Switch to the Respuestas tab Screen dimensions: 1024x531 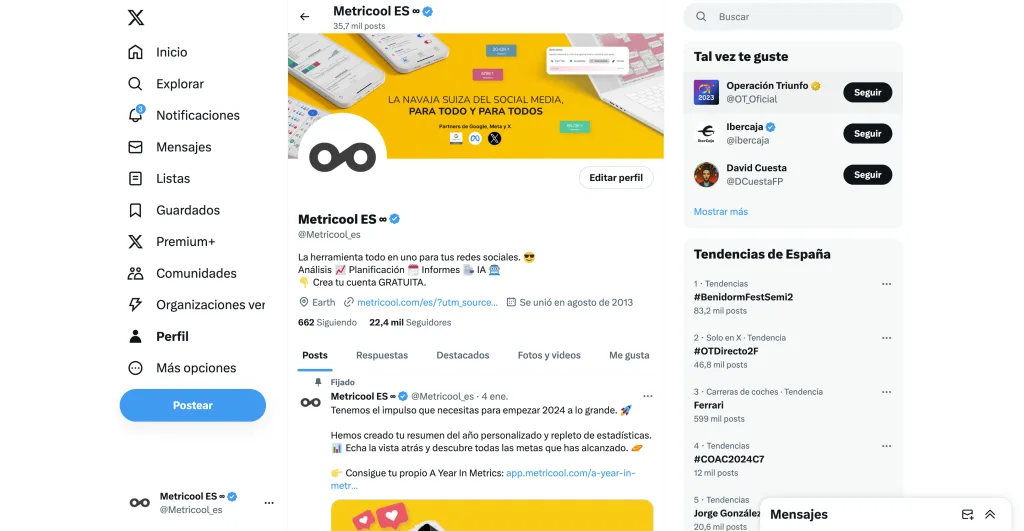click(382, 355)
